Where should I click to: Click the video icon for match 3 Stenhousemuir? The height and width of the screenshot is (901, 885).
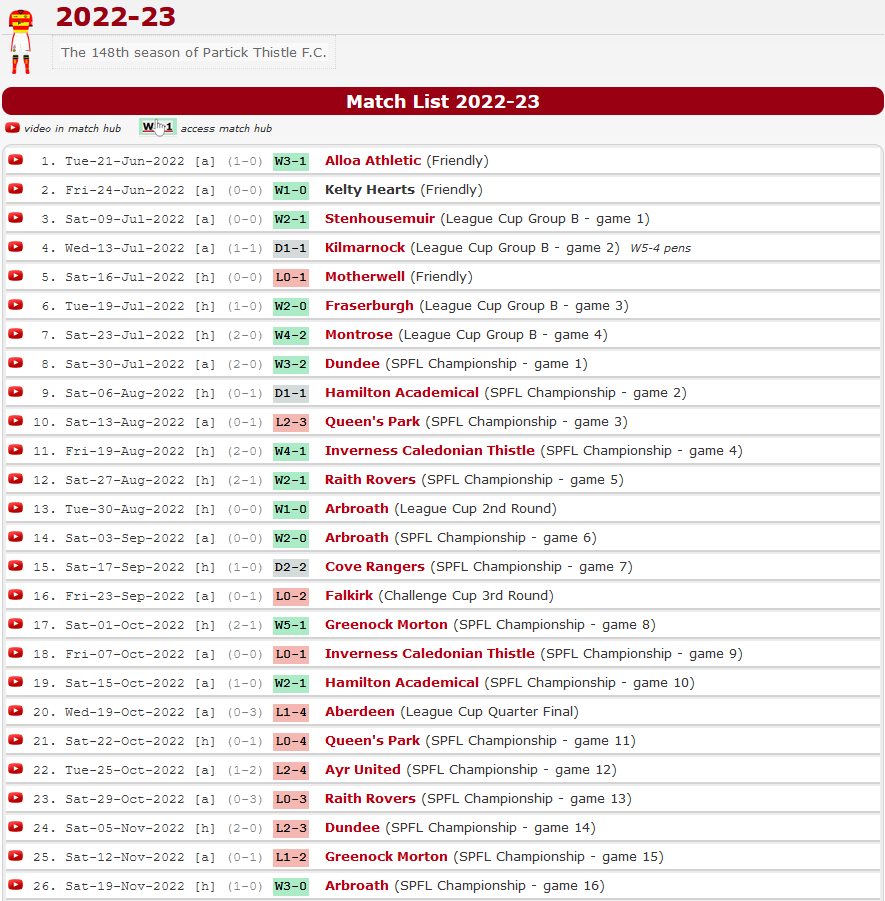tap(16, 218)
